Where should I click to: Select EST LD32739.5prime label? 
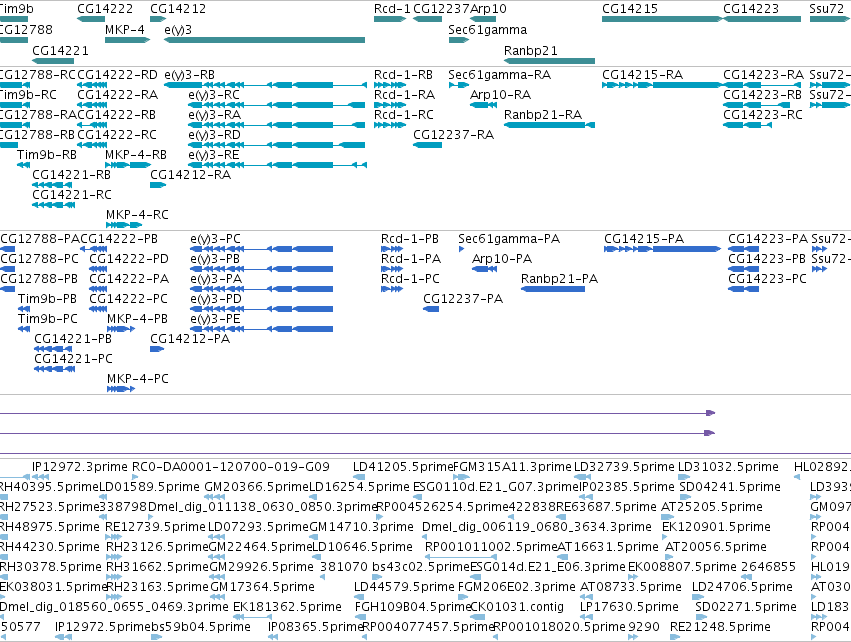[x=624, y=467]
